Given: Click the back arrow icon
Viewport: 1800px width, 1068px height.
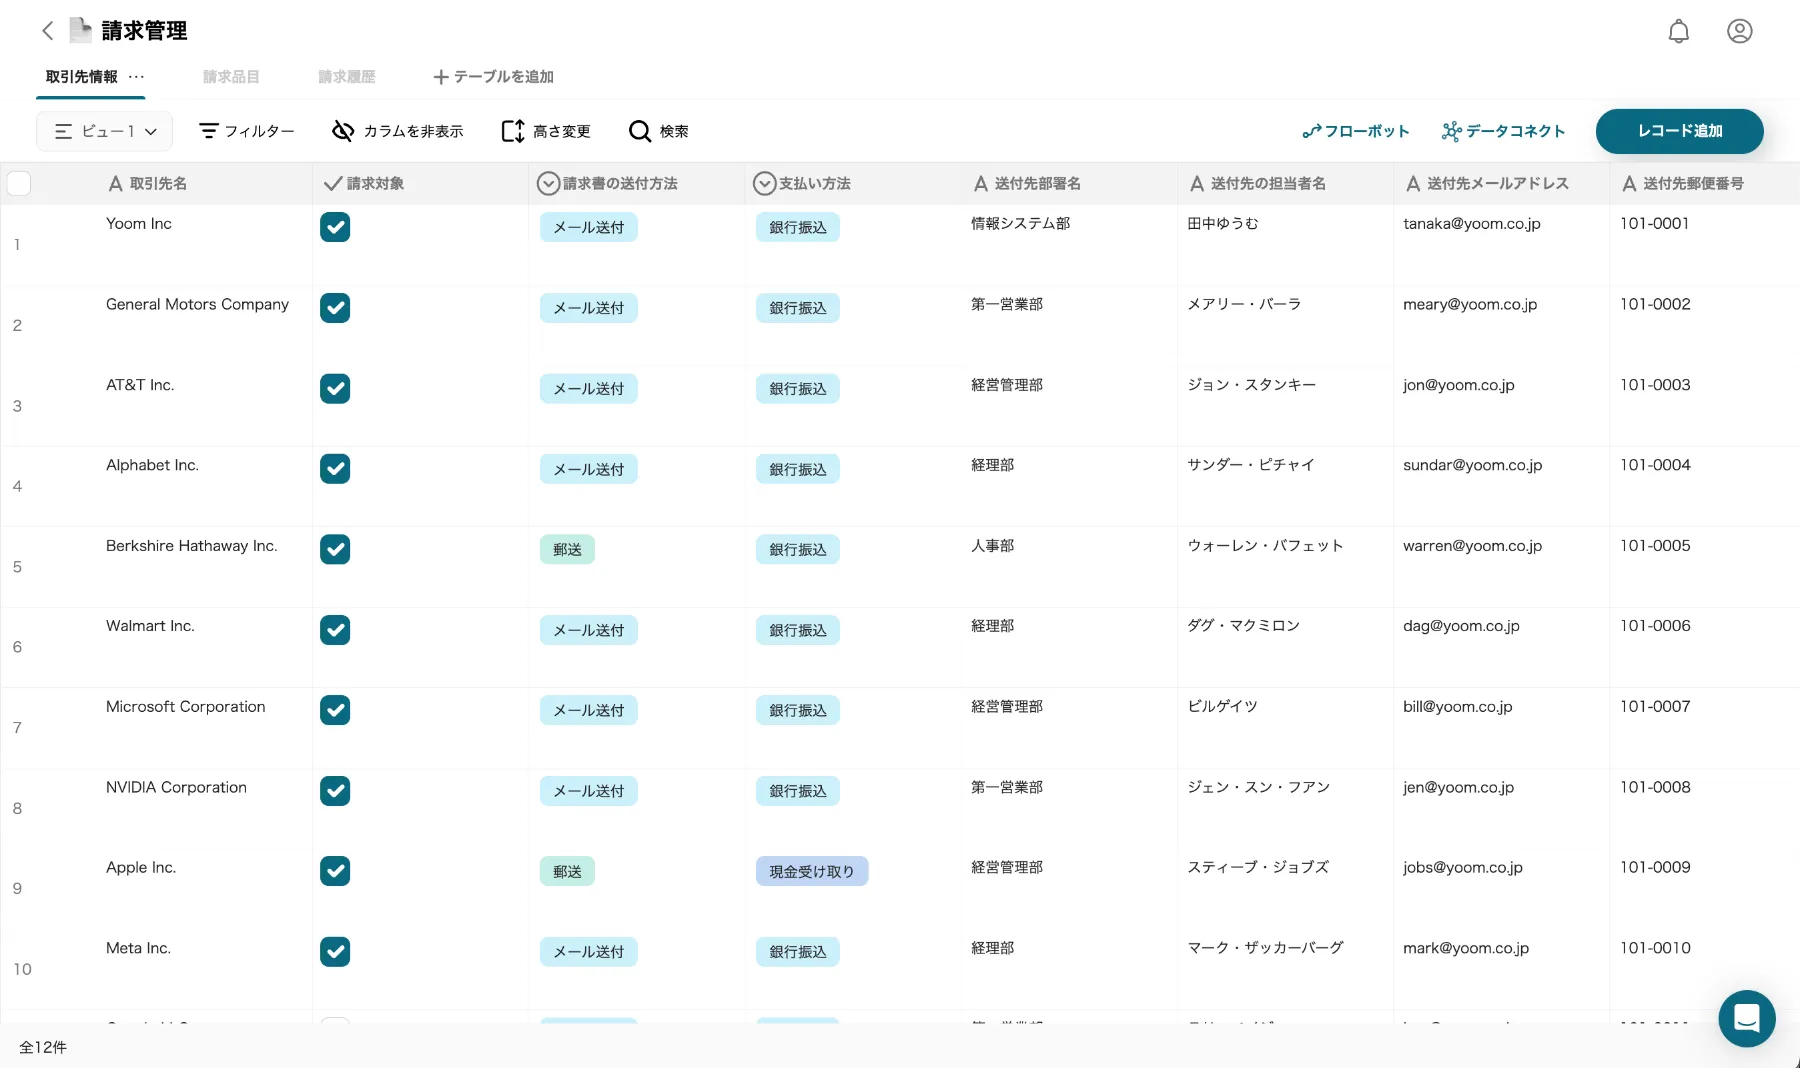Looking at the screenshot, I should click(x=47, y=31).
